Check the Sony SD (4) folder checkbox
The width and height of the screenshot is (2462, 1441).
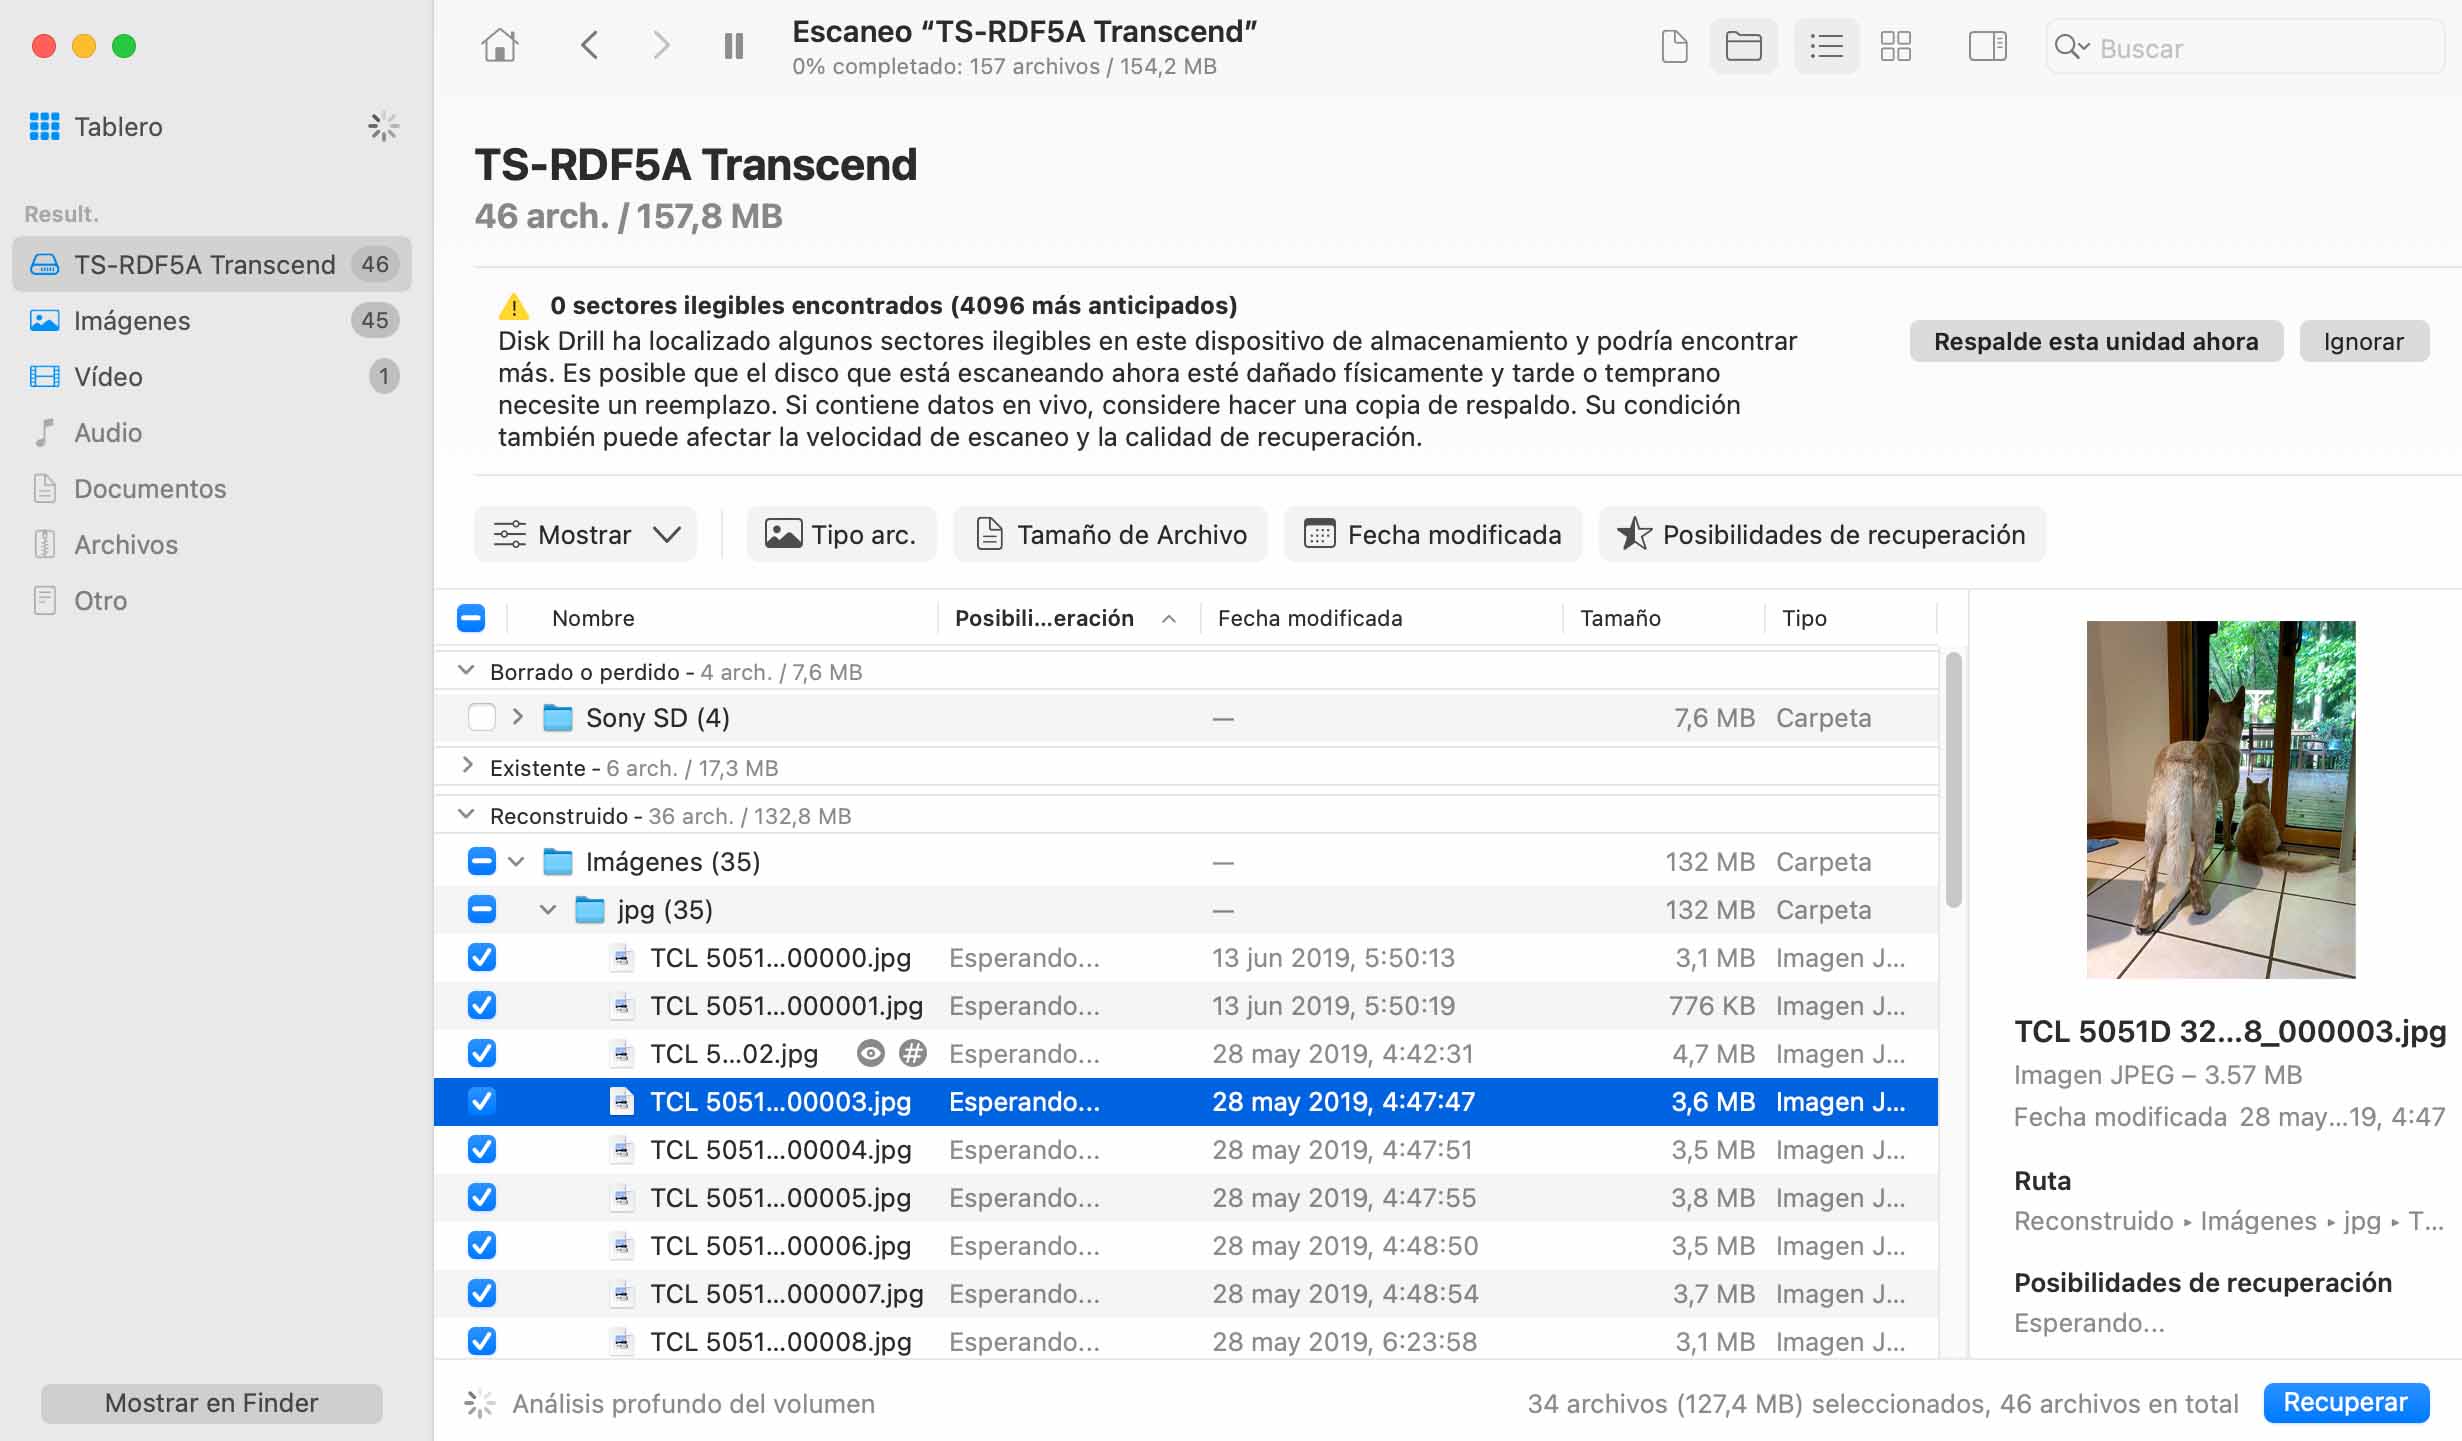pos(482,718)
